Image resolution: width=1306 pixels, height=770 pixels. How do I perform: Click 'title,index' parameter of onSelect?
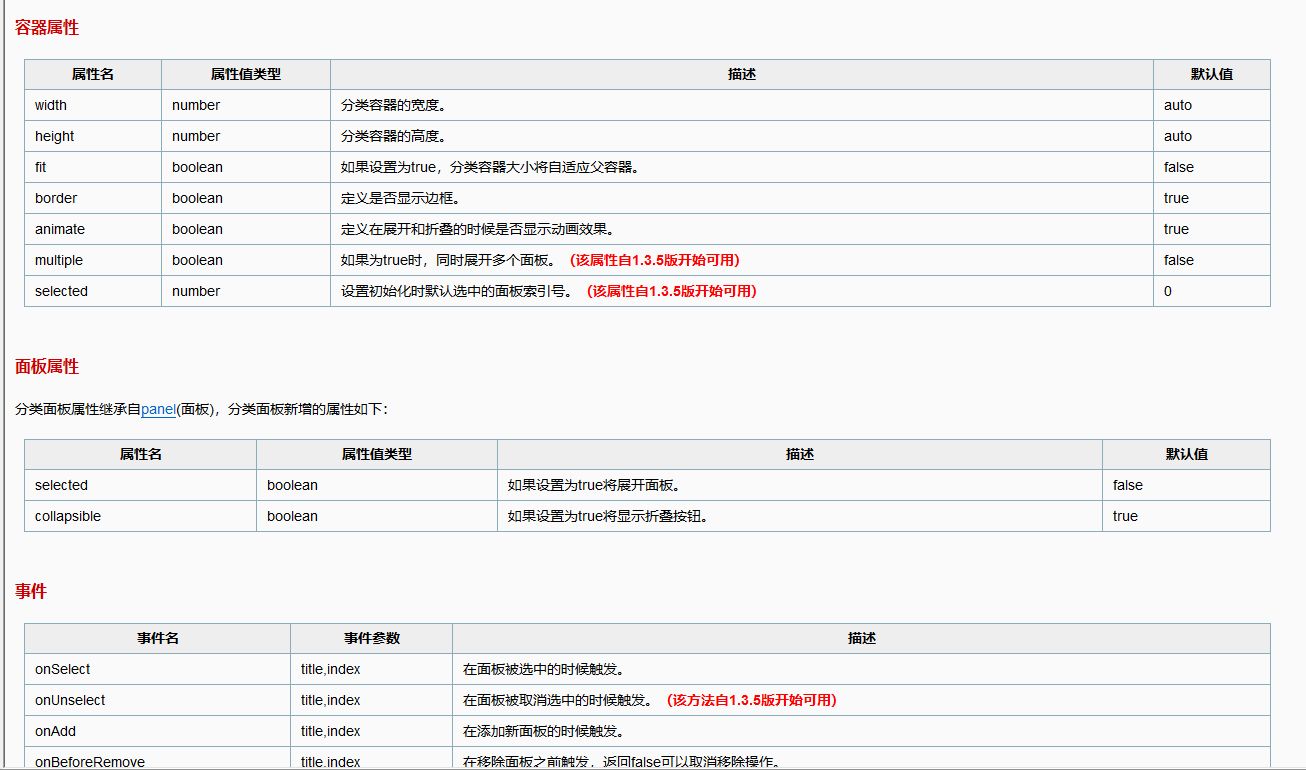(331, 669)
